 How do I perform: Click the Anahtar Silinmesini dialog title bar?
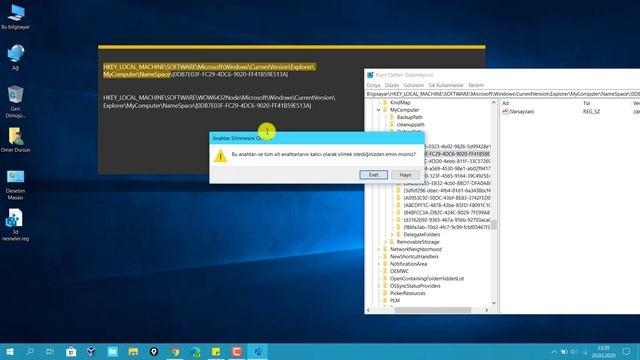point(317,138)
